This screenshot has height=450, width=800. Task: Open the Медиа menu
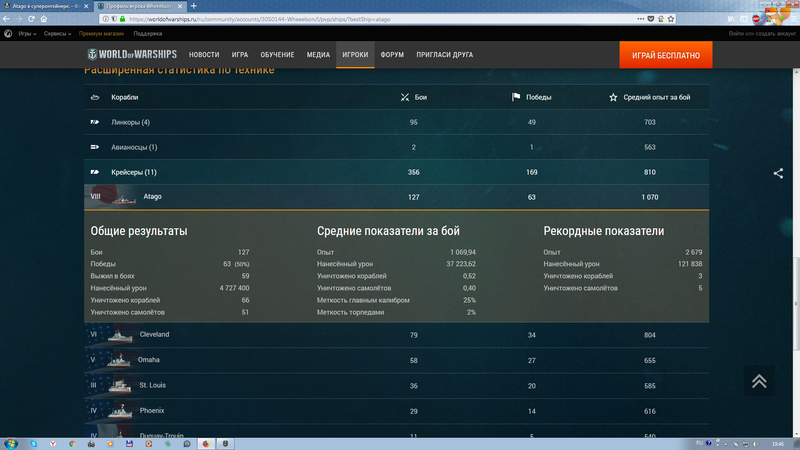point(318,55)
